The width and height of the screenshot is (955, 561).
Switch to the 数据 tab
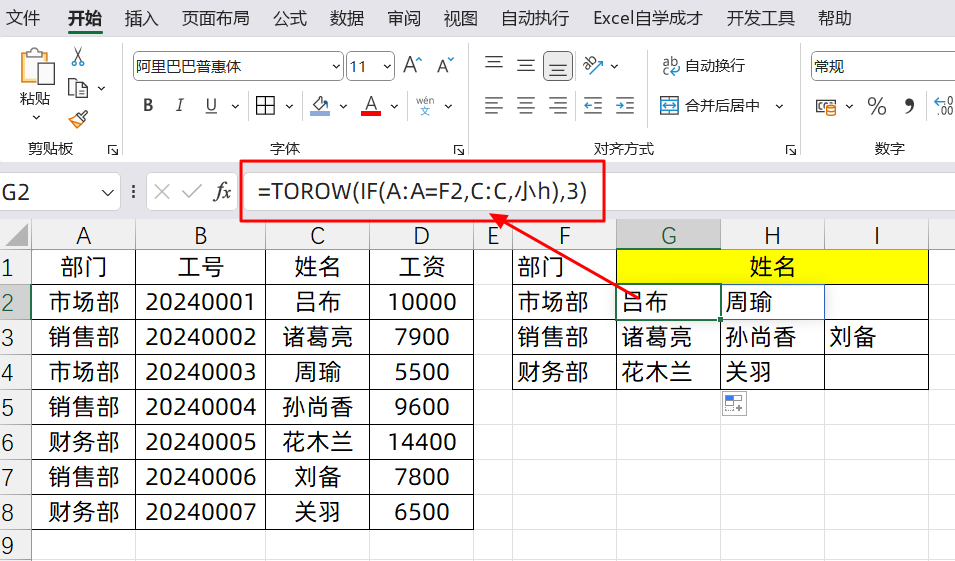tap(347, 18)
